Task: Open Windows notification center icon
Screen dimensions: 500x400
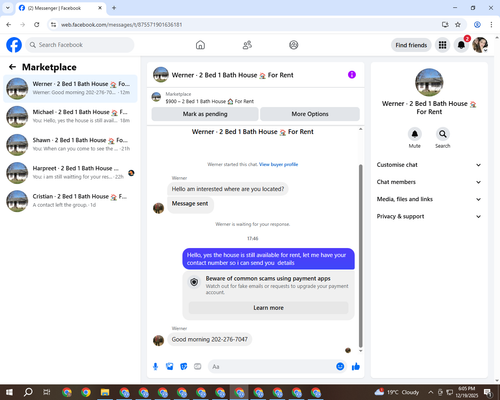Action: click(488, 392)
